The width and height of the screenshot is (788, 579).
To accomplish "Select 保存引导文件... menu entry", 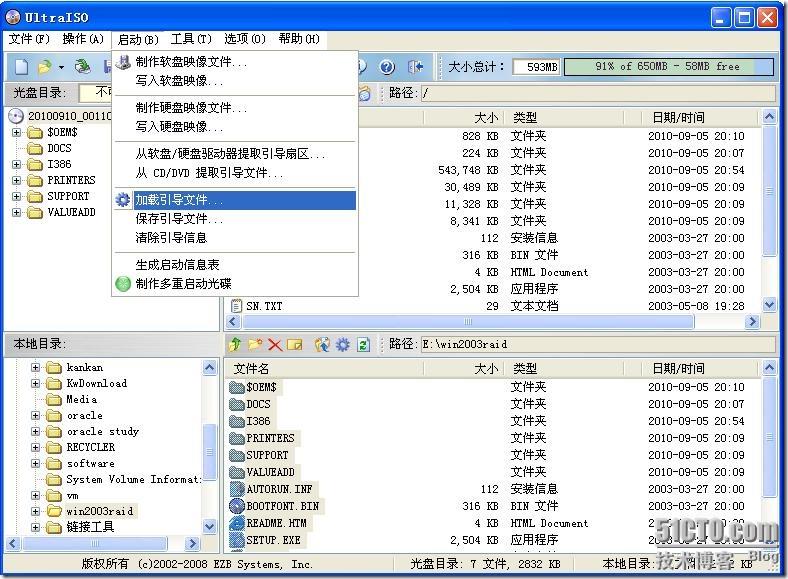I will (235, 219).
